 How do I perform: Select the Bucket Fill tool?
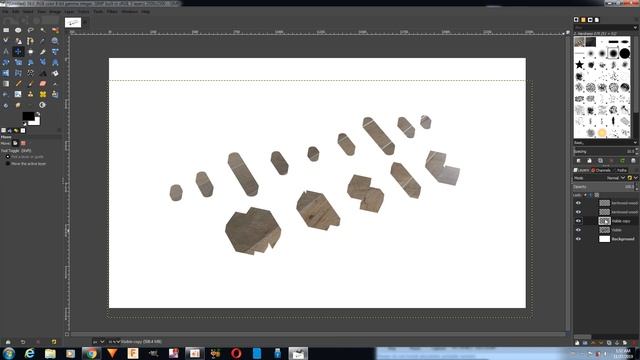[55, 73]
